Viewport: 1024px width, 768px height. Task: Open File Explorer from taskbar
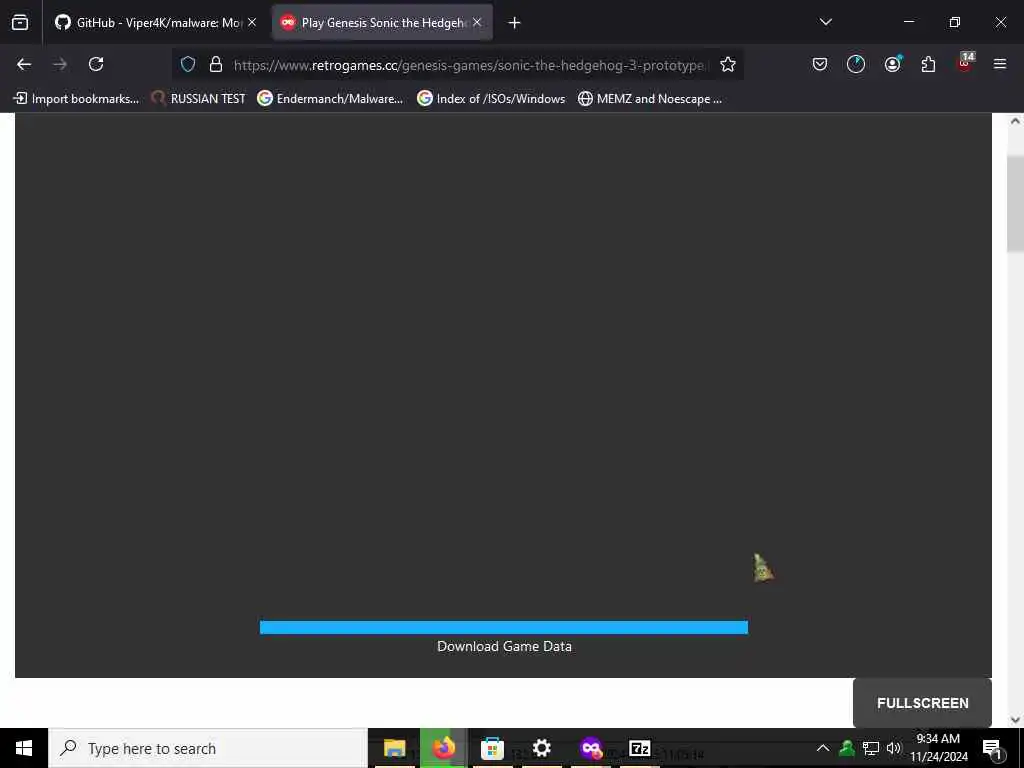coord(394,748)
